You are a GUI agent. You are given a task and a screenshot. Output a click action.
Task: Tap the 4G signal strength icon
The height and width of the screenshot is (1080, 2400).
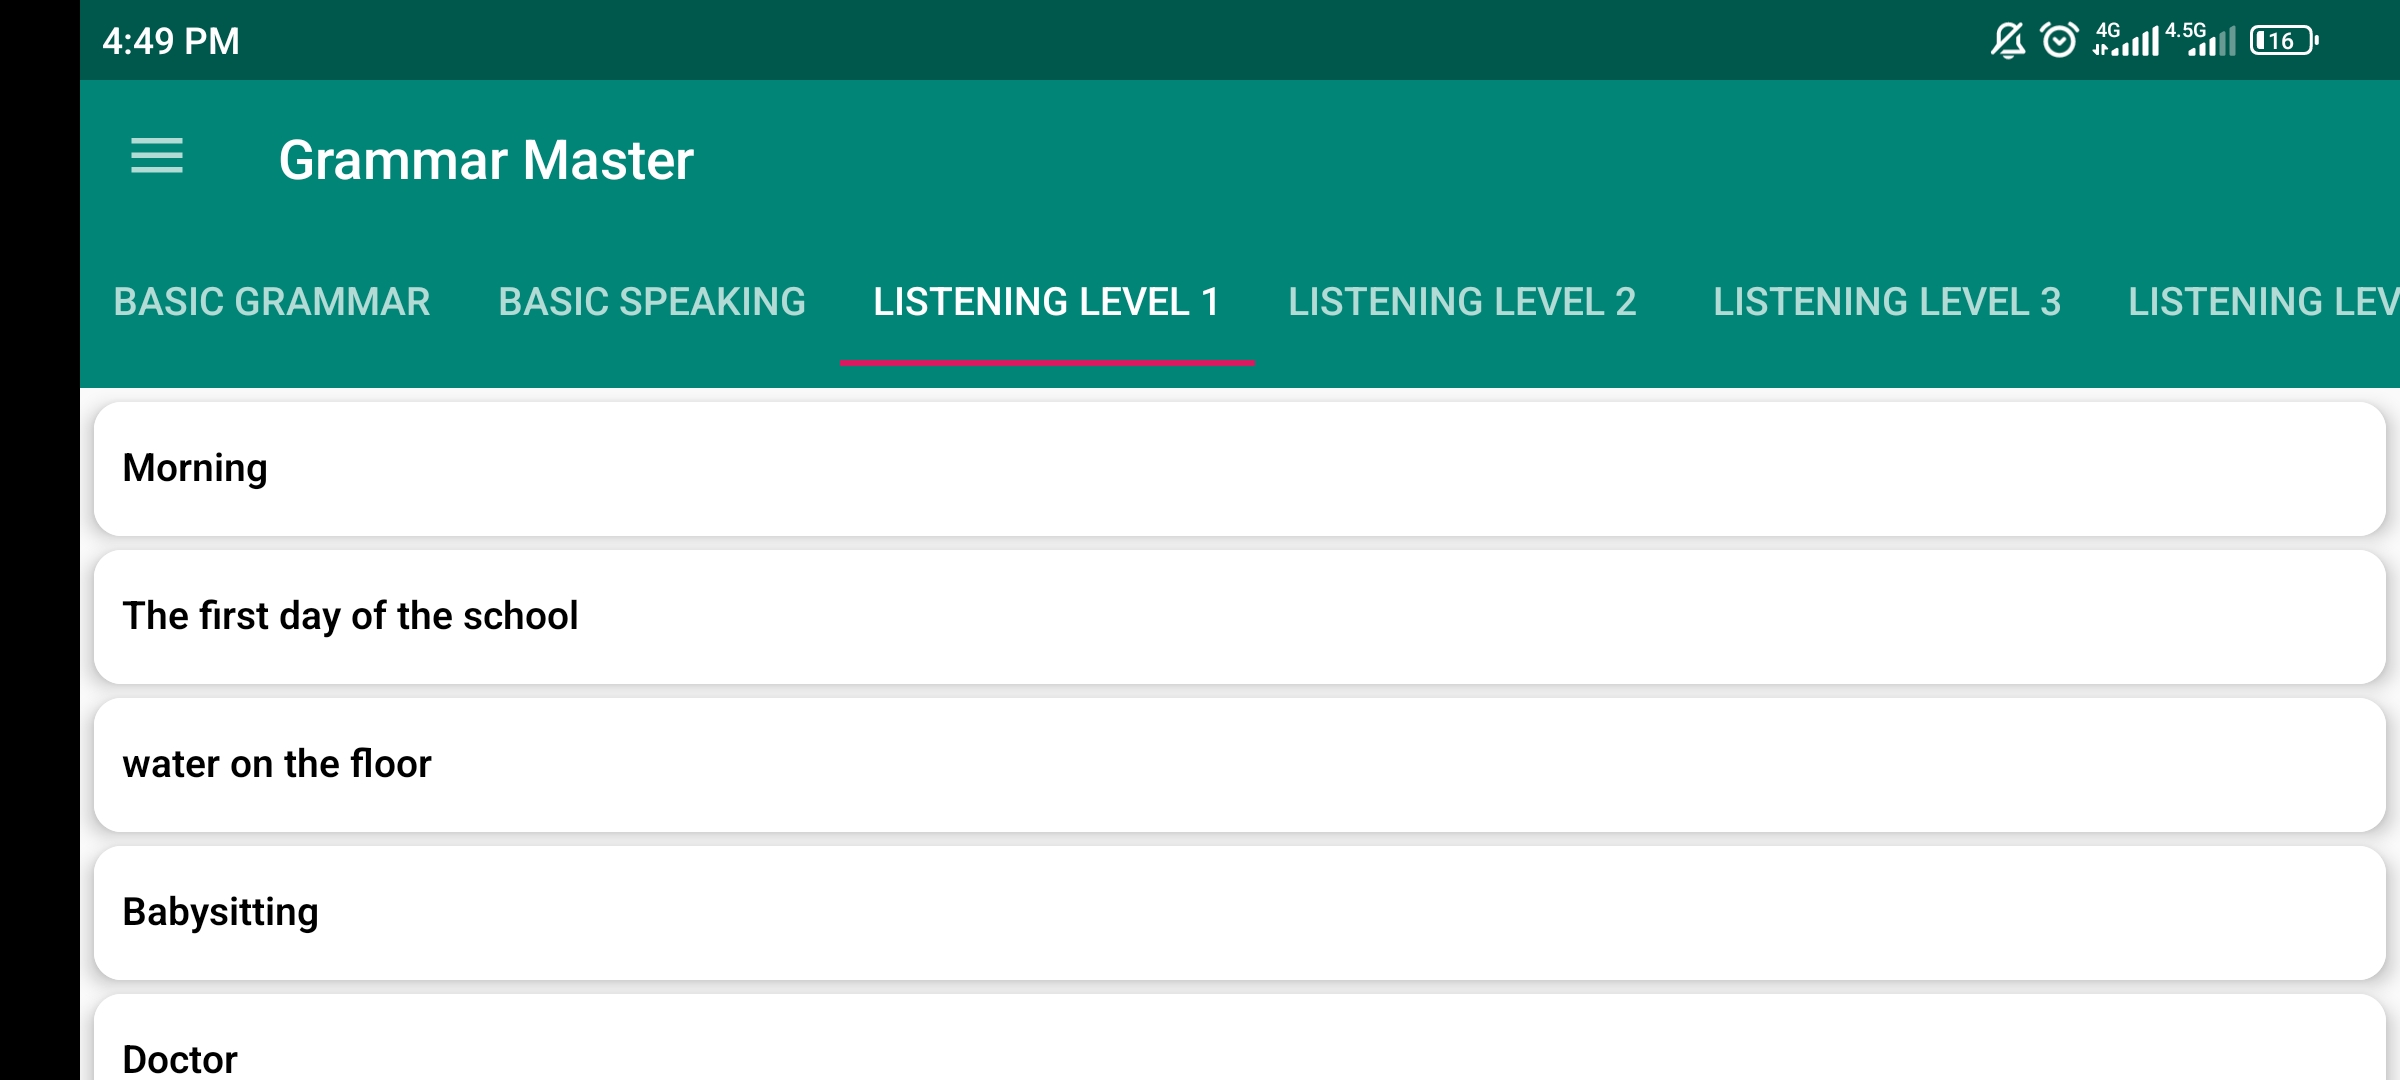[x=2126, y=40]
